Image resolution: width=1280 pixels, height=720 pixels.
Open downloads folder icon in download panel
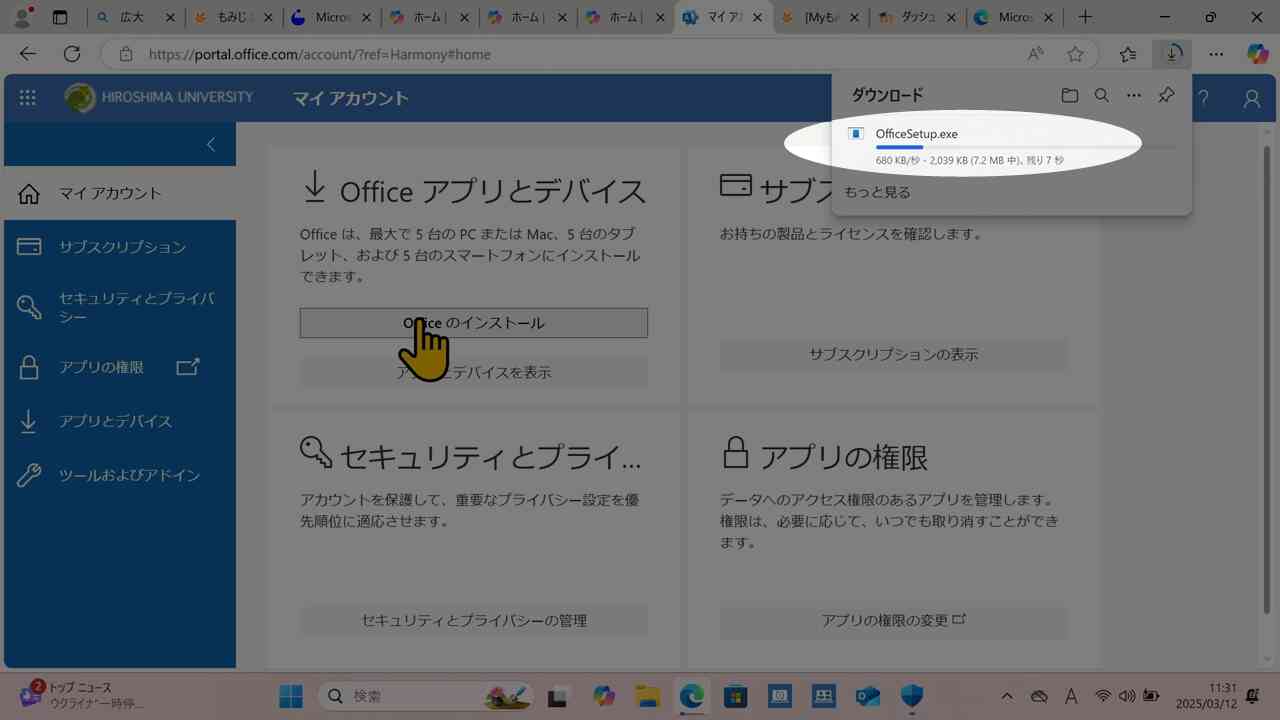coord(1069,95)
